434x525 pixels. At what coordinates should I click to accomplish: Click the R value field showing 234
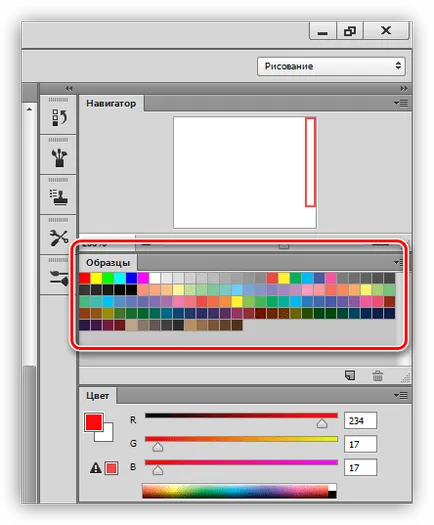point(360,421)
